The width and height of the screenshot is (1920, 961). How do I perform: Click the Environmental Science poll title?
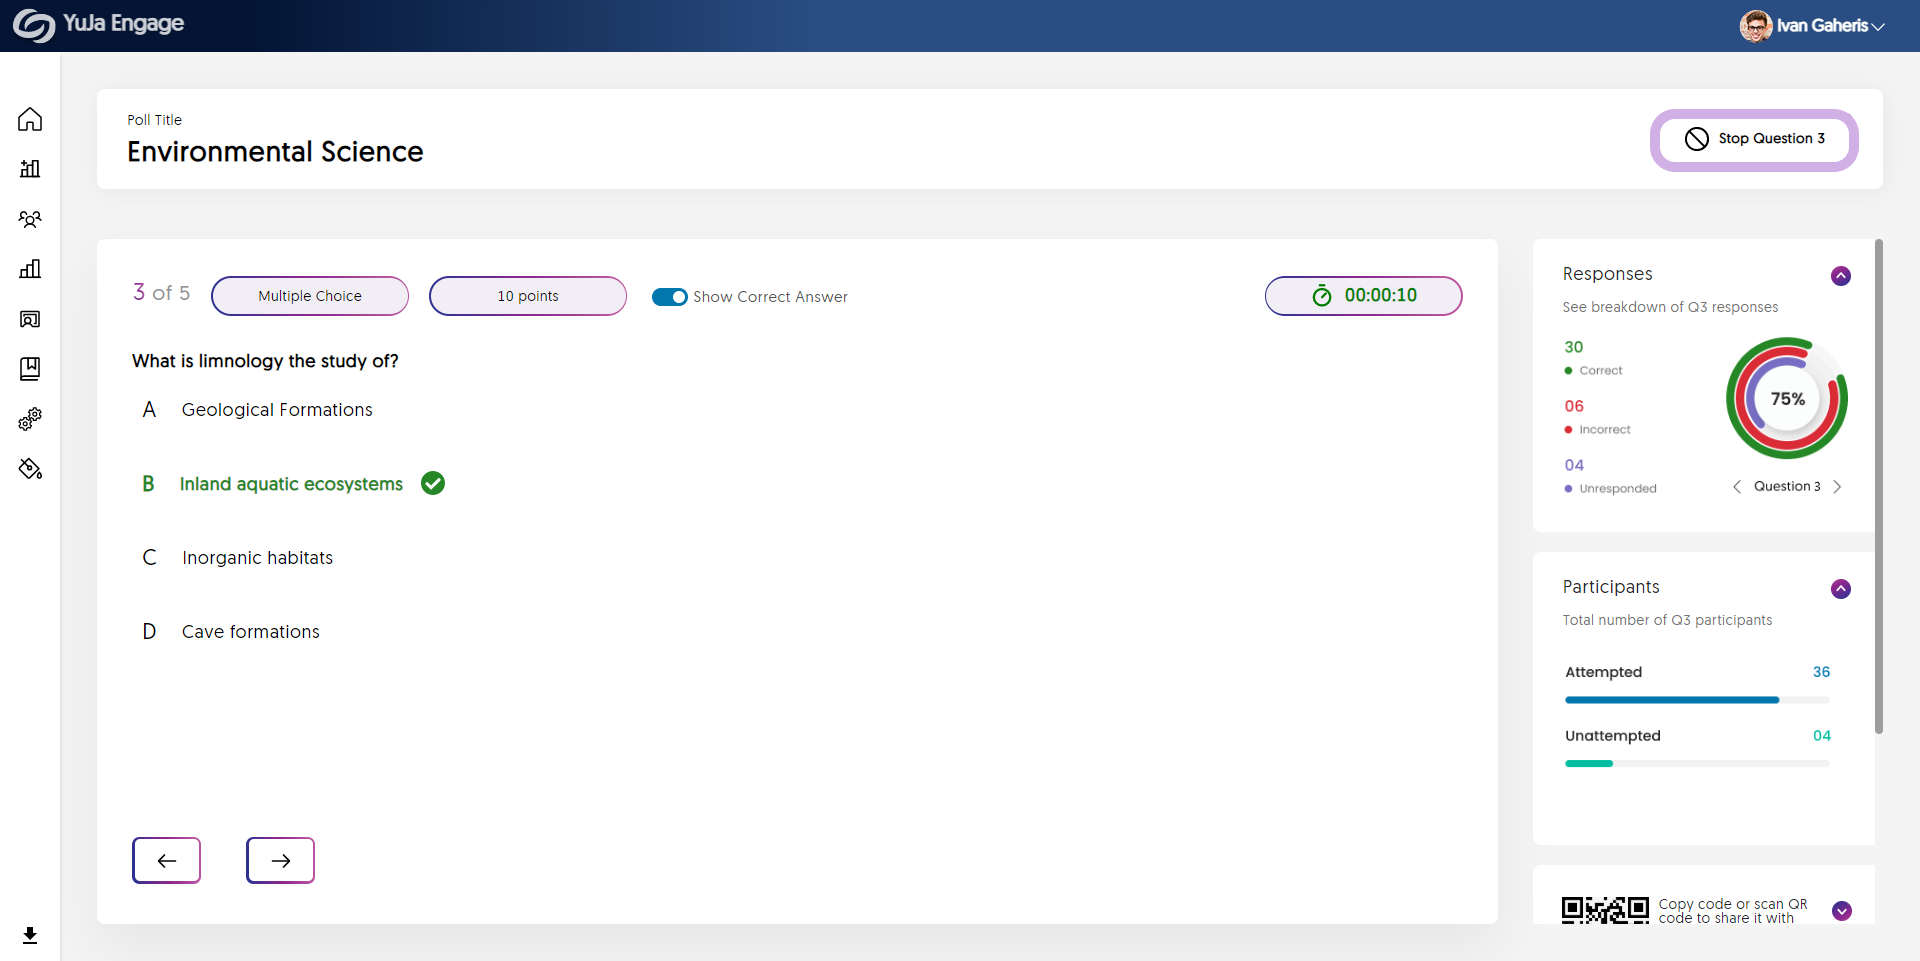tap(275, 152)
